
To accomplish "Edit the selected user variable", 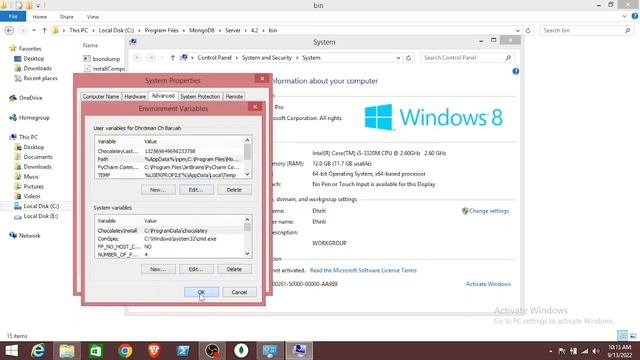I will pyautogui.click(x=196, y=190).
